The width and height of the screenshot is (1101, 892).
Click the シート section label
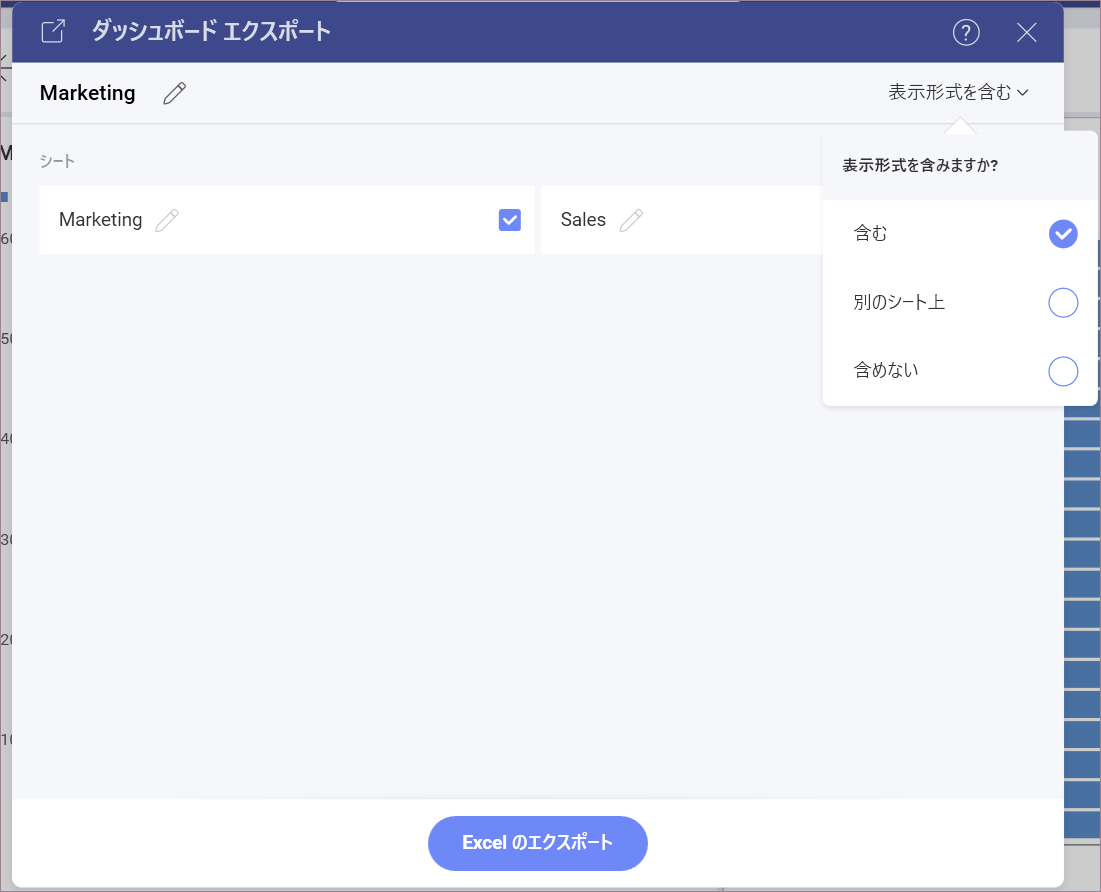(57, 162)
